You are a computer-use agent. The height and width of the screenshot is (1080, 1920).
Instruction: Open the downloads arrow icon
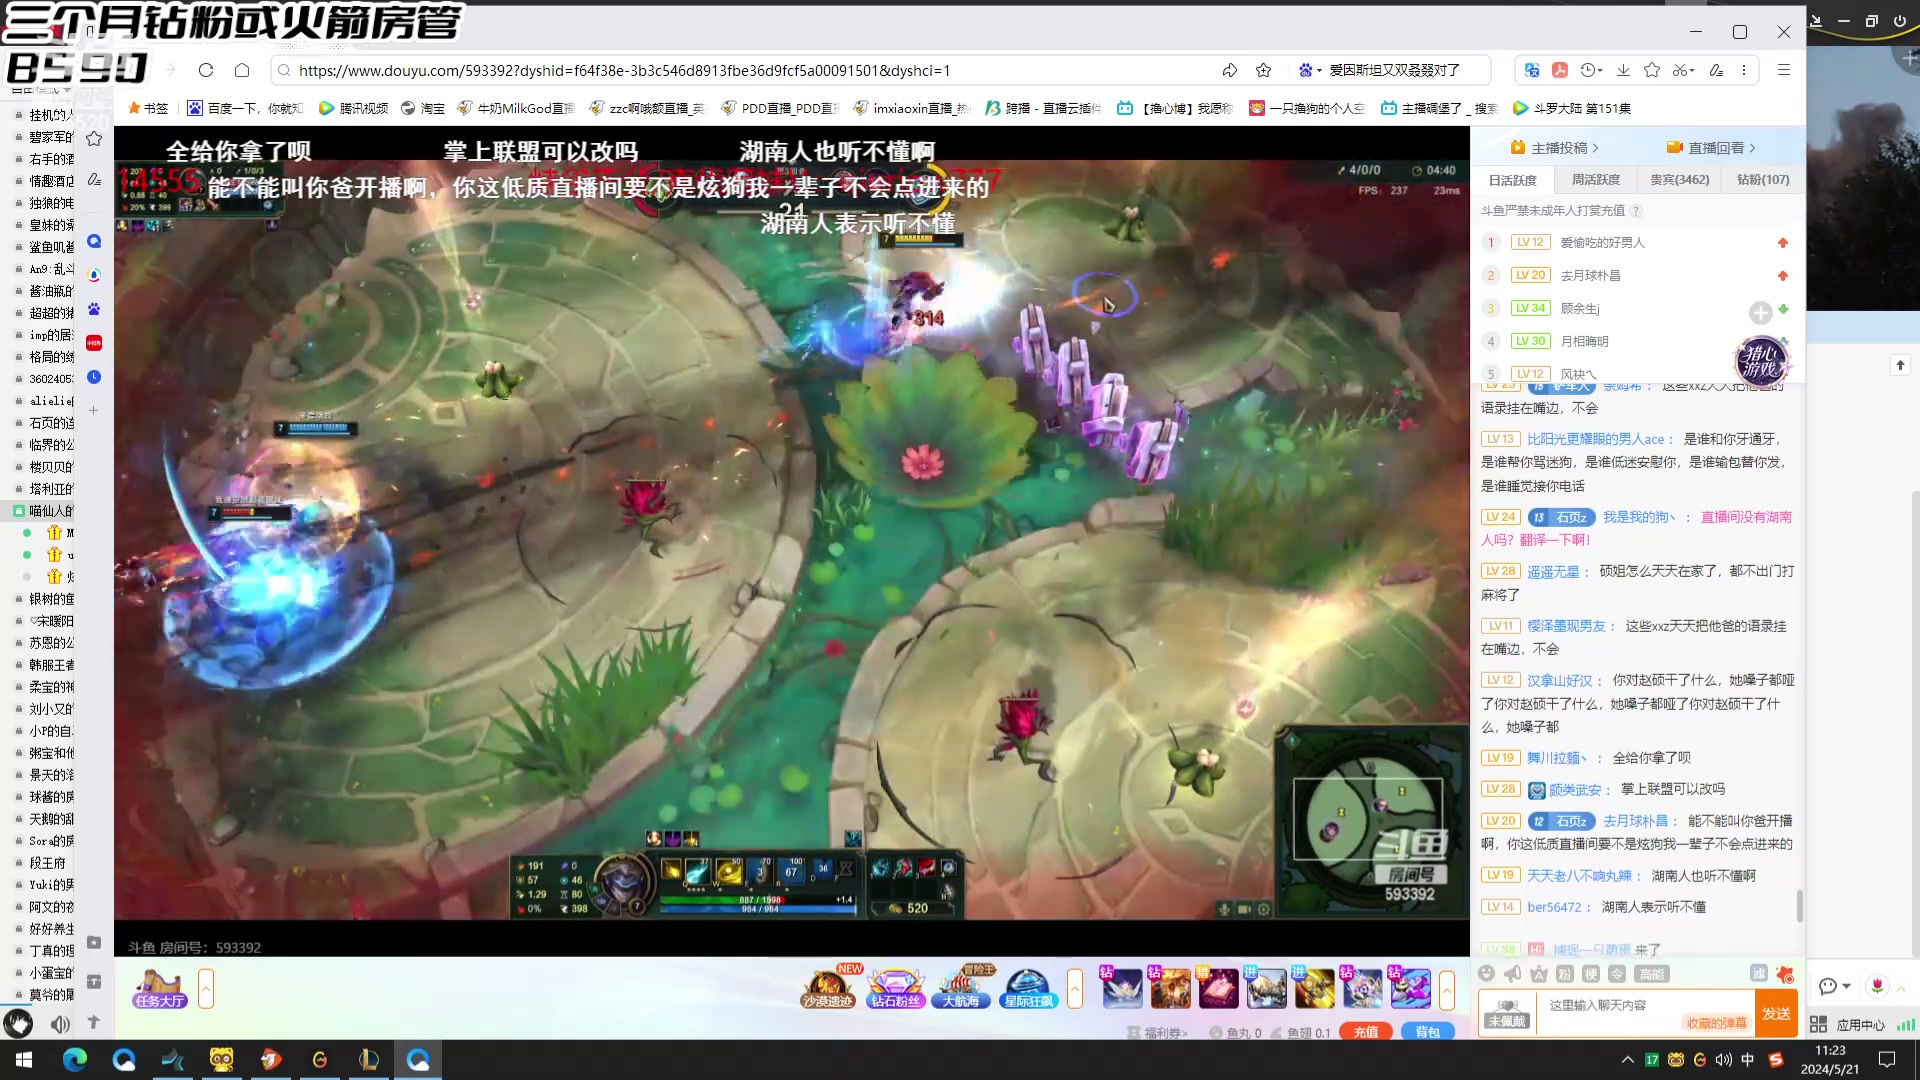click(1623, 70)
